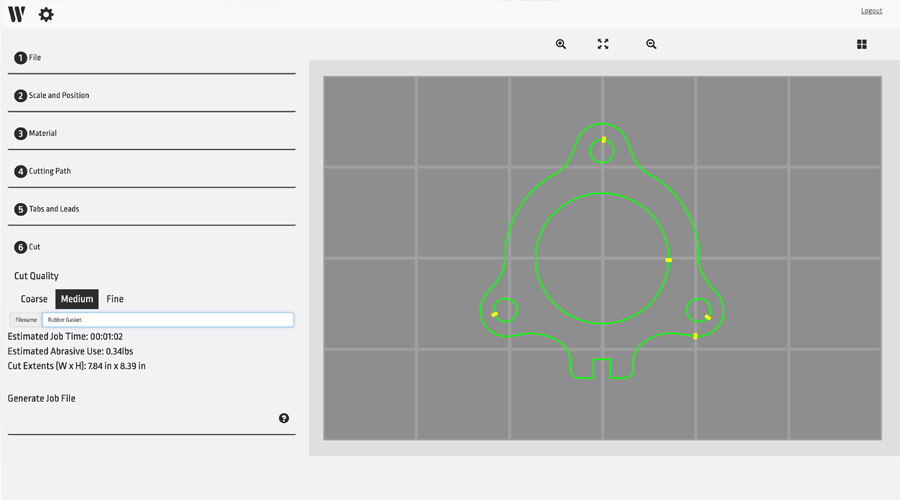Expand the Scale and Position step

(x=152, y=95)
